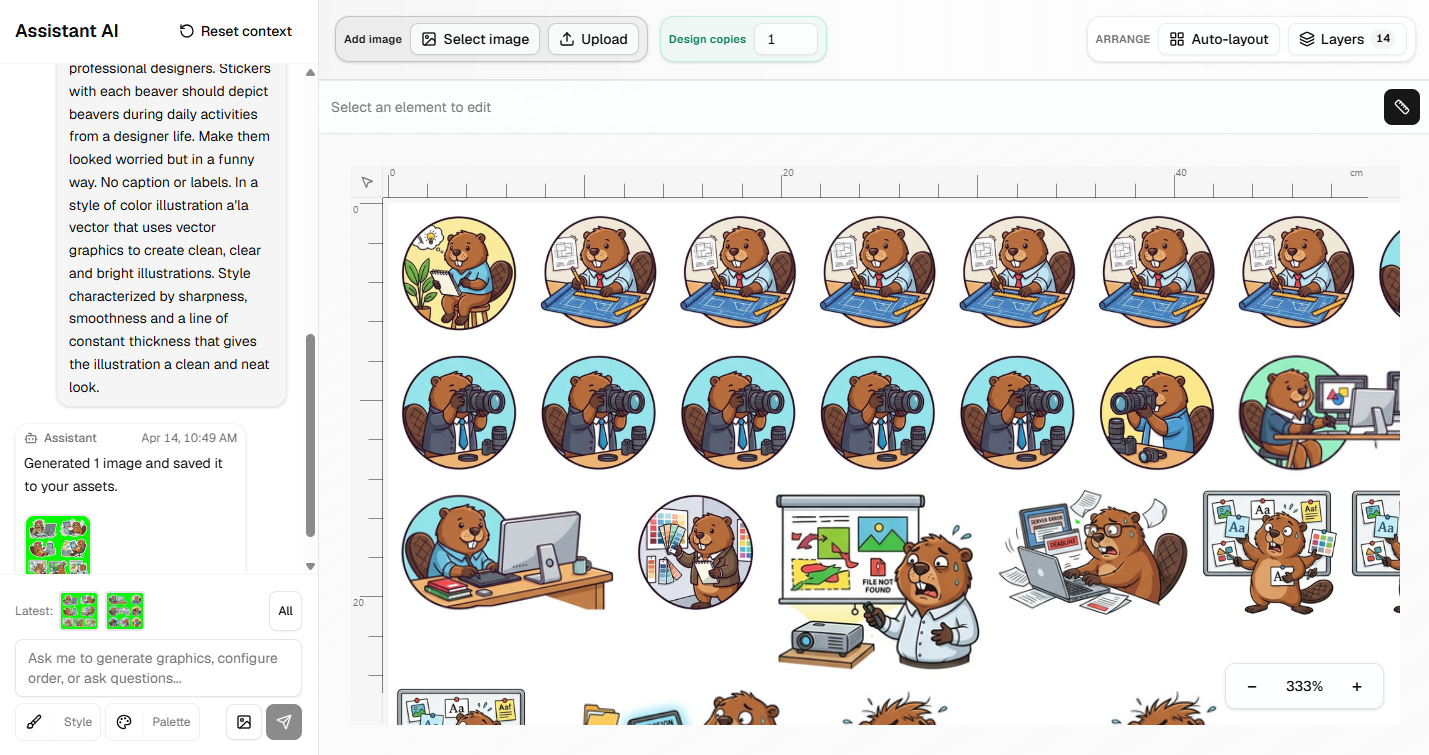Open the Style brush options
The image size is (1429, 755).
tap(58, 722)
